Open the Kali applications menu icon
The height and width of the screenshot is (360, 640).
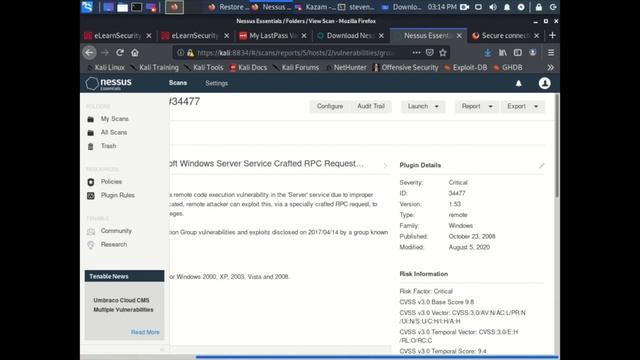point(87,7)
